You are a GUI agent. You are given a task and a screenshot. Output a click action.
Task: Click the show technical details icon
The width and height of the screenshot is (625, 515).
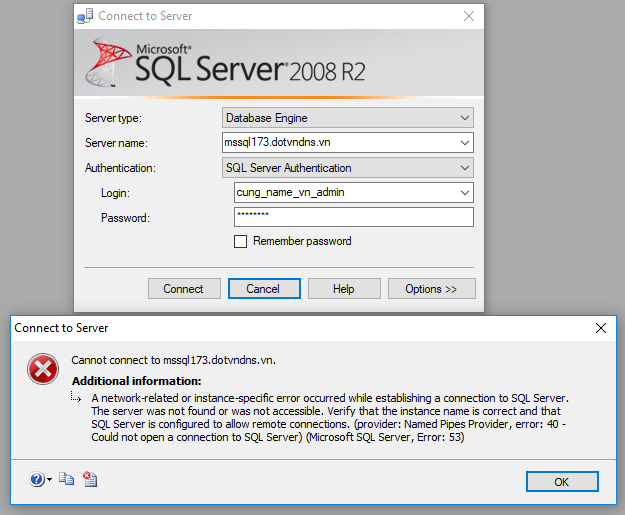[90, 479]
